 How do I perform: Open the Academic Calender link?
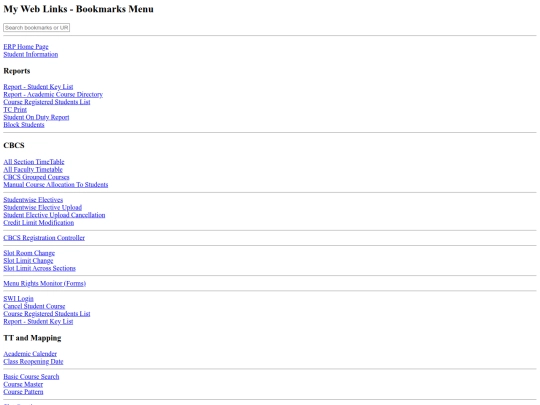coord(30,354)
